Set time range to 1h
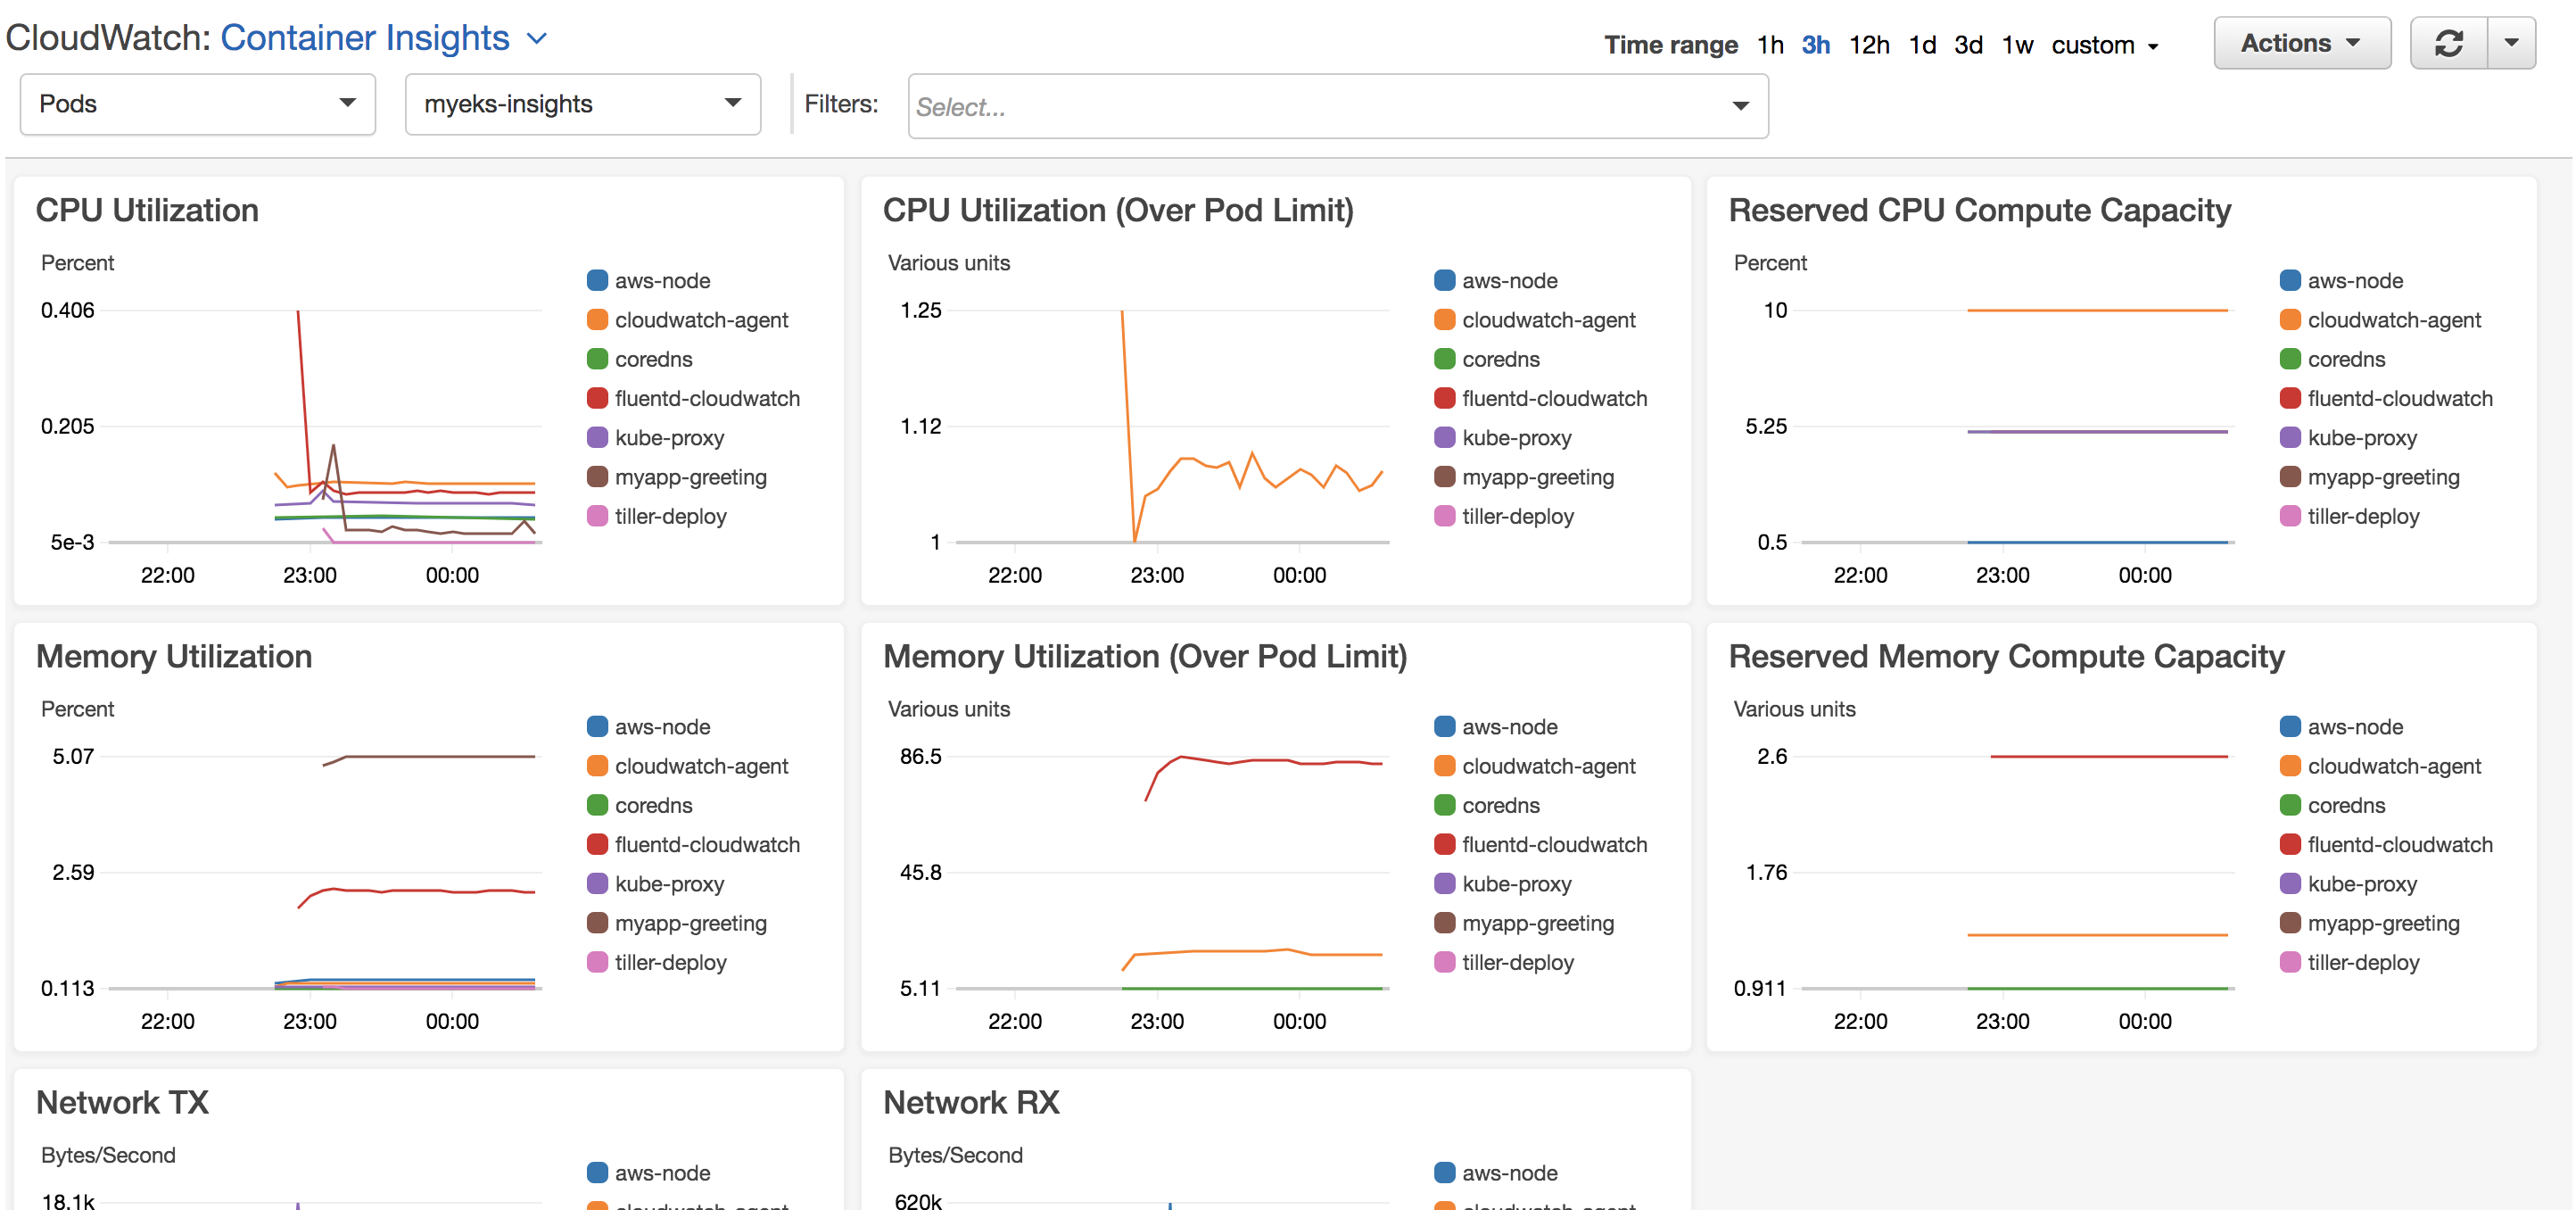Screen dimensions: 2576x1210 point(1770,45)
